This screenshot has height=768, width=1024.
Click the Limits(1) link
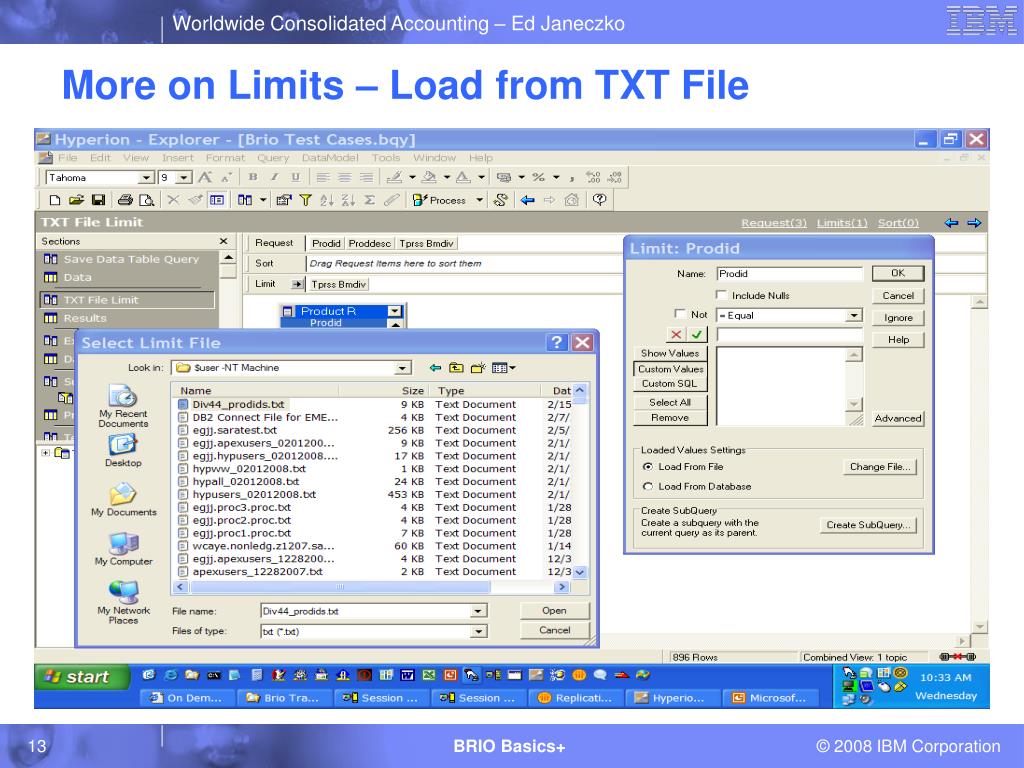pyautogui.click(x=842, y=223)
